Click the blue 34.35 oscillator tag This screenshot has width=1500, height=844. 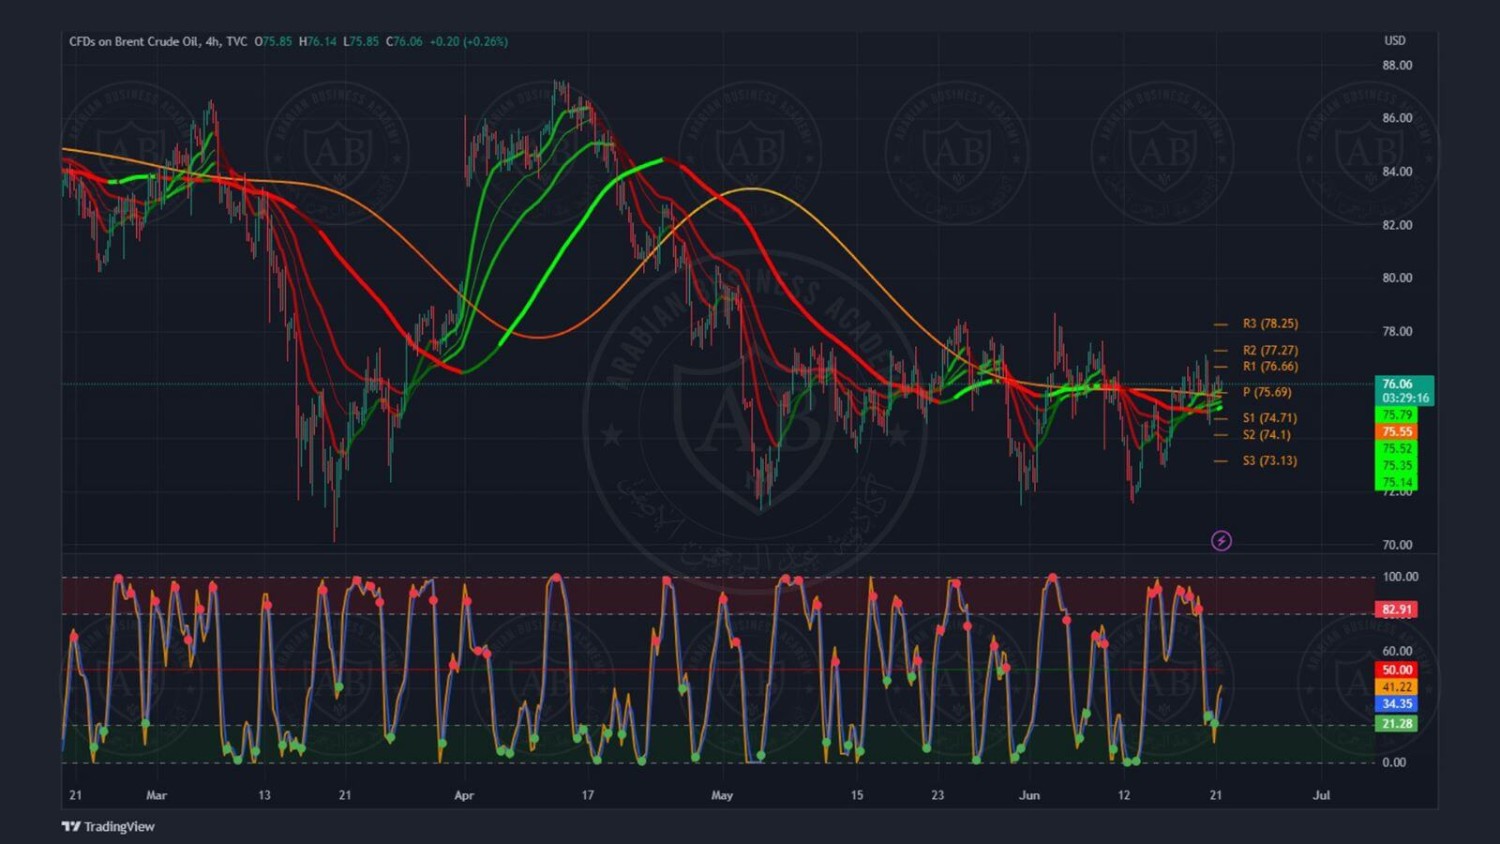1396,704
